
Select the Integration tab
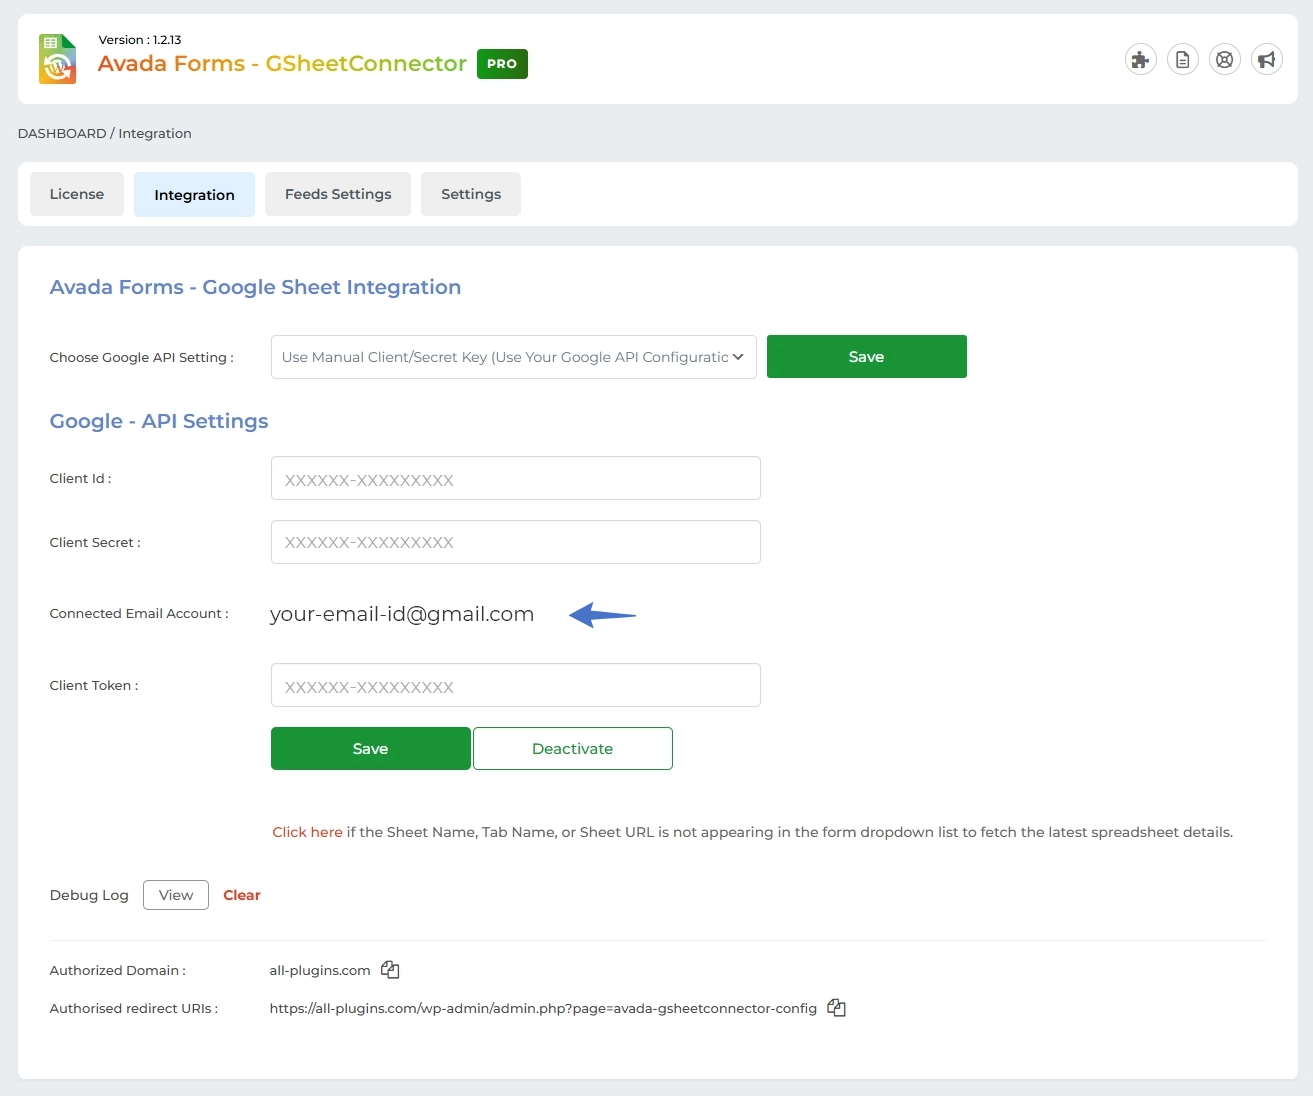point(194,194)
